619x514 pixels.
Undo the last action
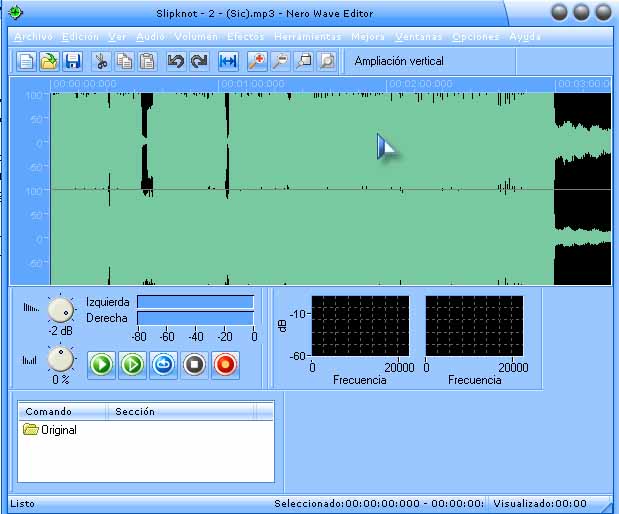(x=176, y=62)
